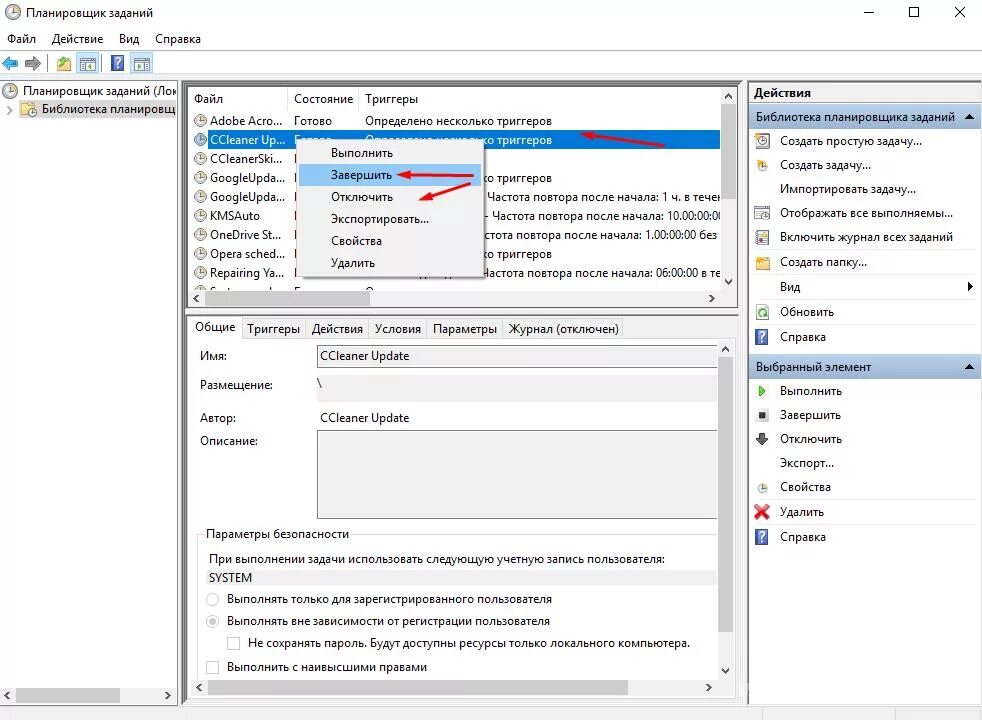Screen dimensions: 982x720
Task: Switch to the Условия tab
Action: (x=398, y=329)
